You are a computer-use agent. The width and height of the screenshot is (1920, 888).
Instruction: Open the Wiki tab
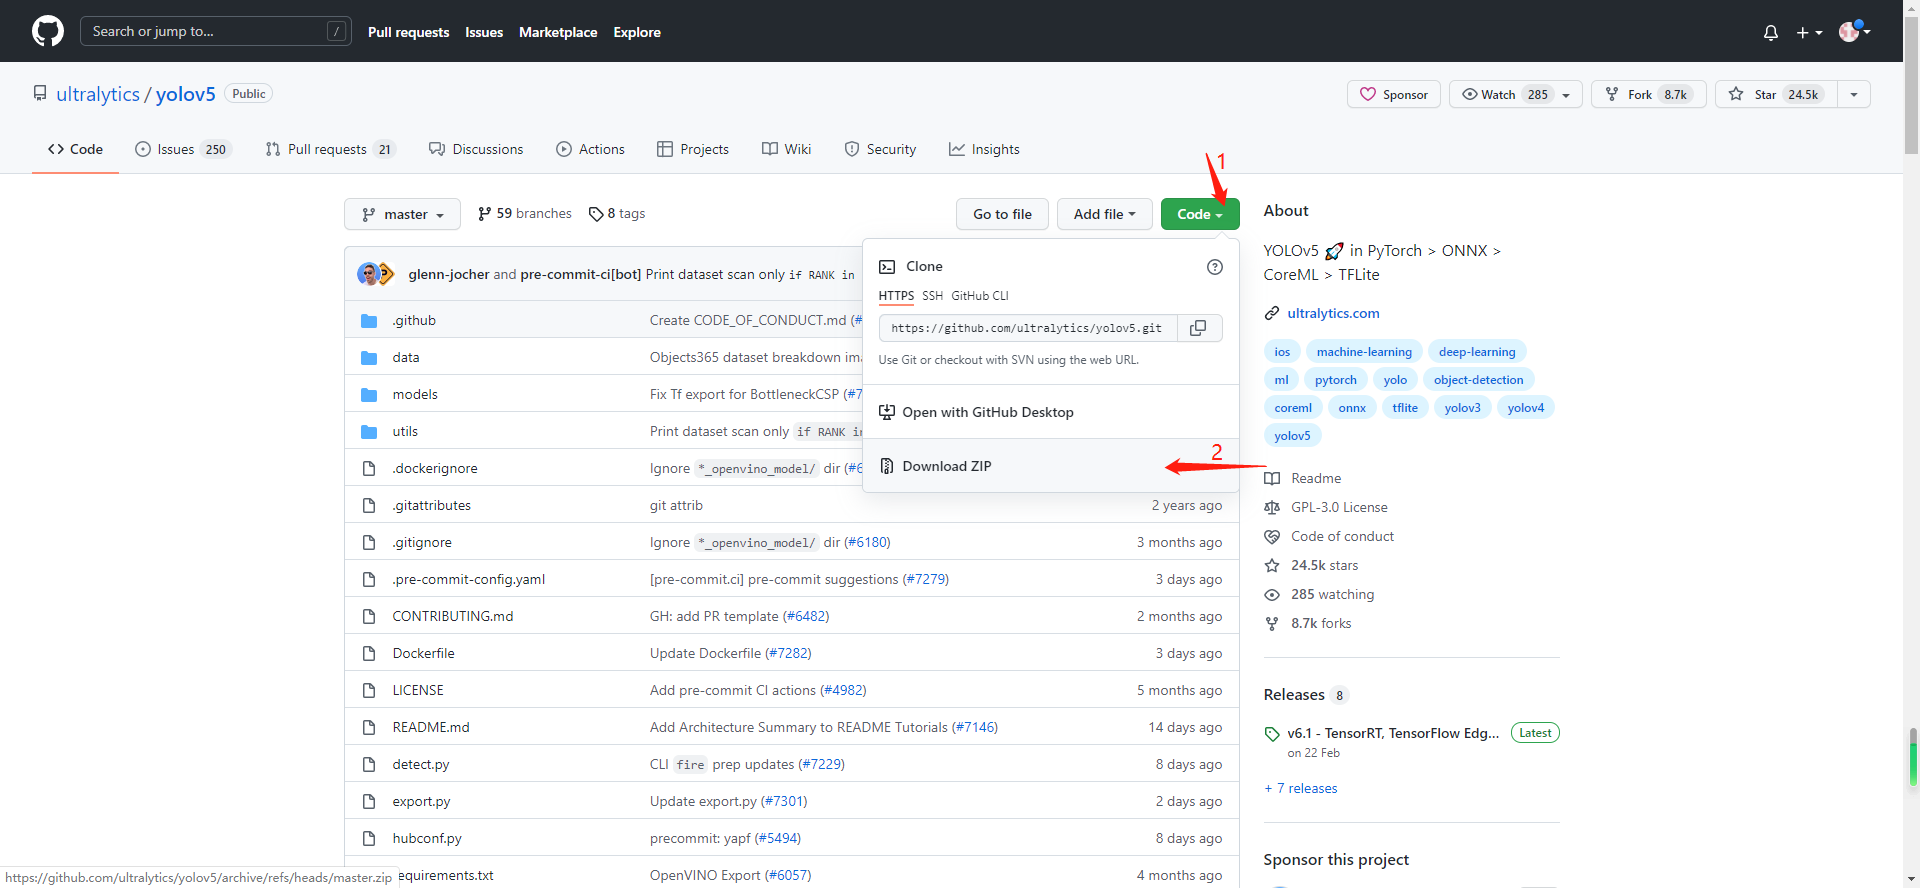pos(786,149)
